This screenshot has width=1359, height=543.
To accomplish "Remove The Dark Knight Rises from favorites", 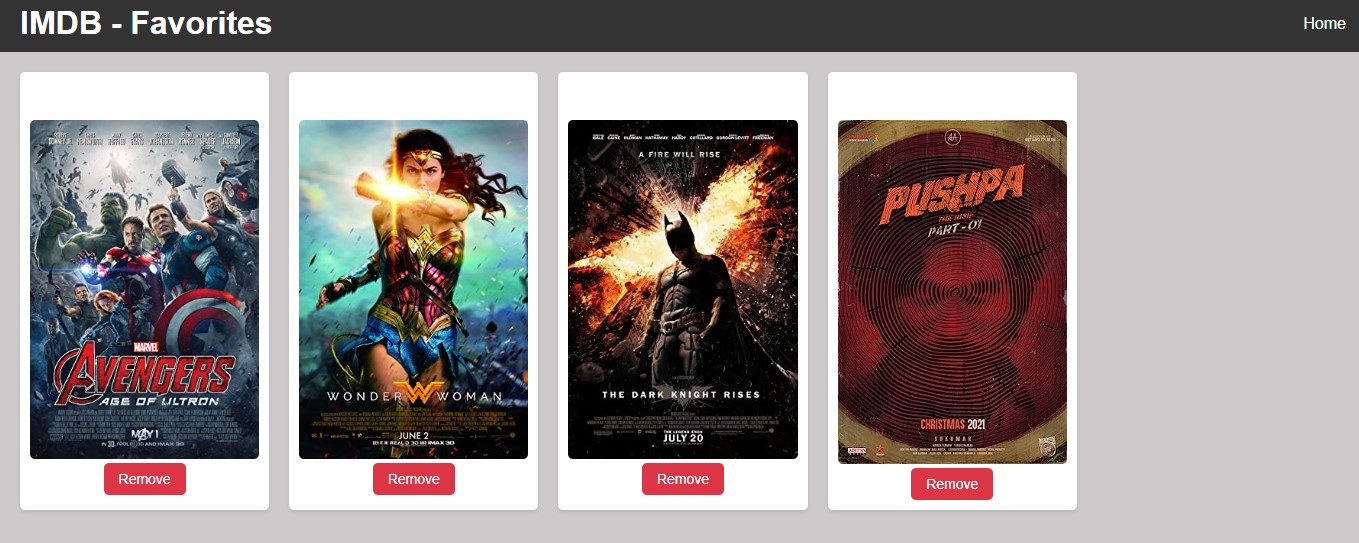I will click(x=682, y=479).
